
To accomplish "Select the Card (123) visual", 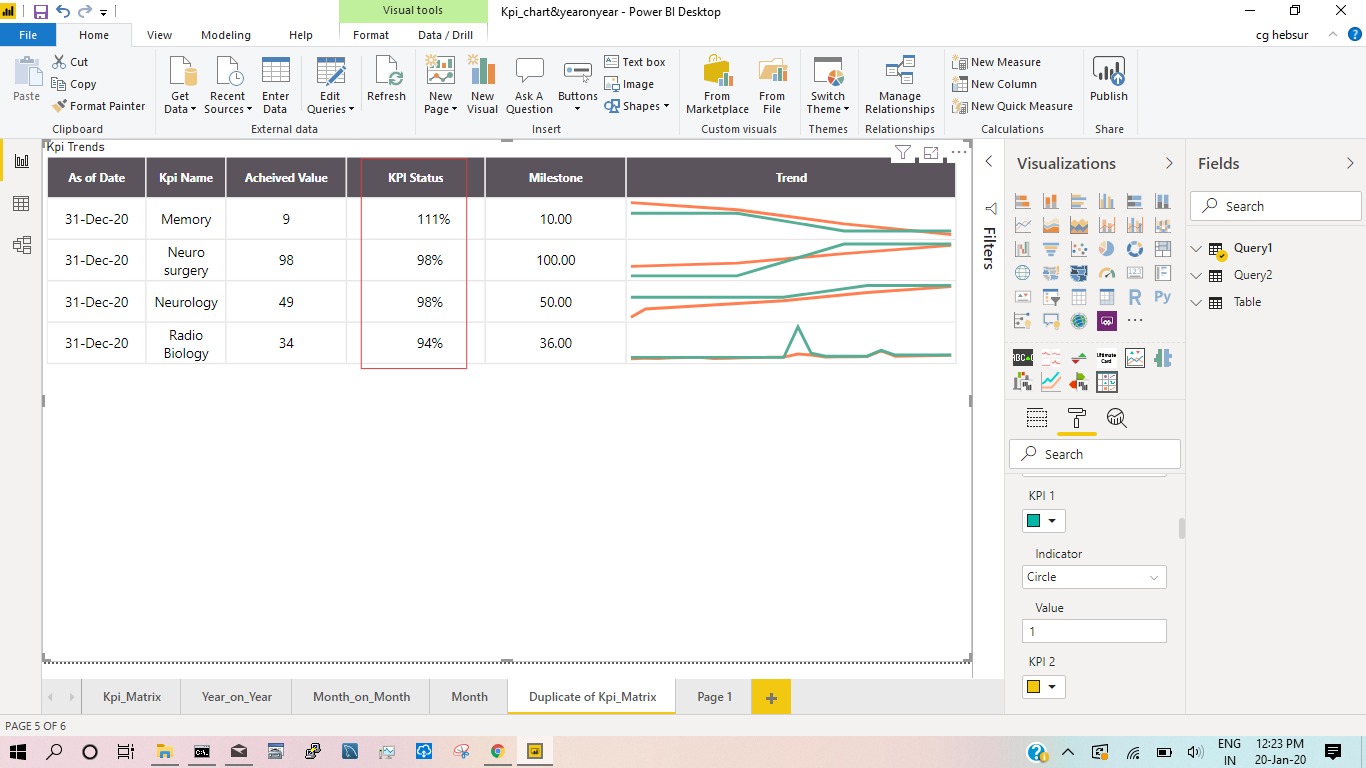I will click(x=1135, y=272).
